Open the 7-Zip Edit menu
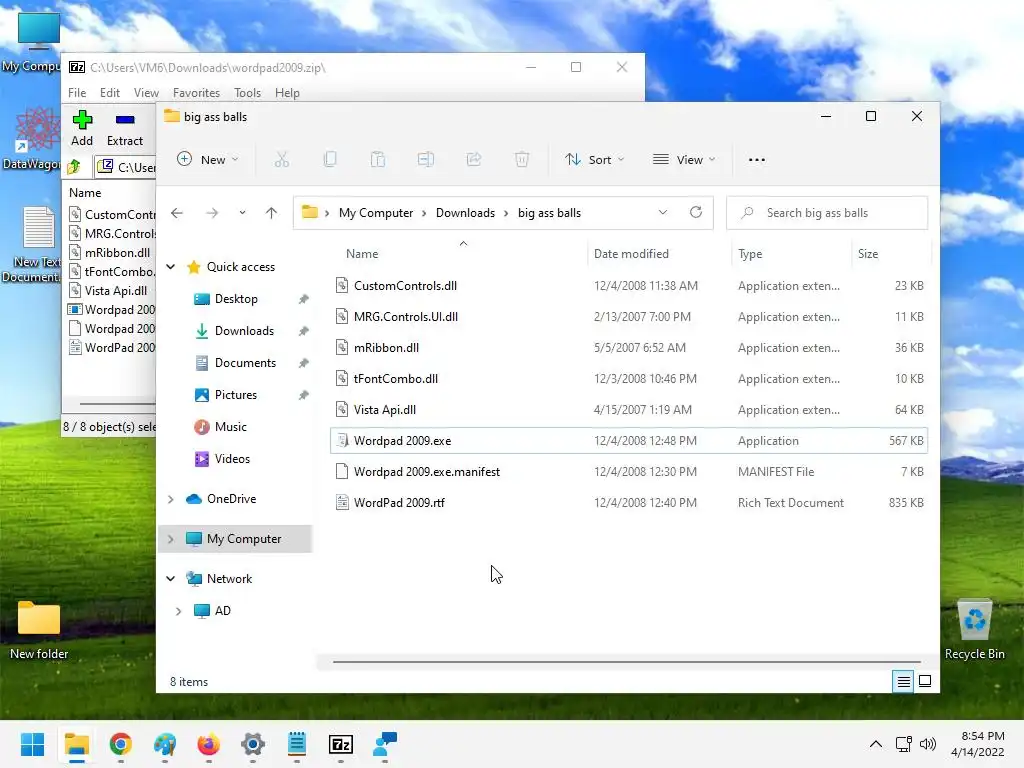The height and width of the screenshot is (768, 1024). point(110,93)
